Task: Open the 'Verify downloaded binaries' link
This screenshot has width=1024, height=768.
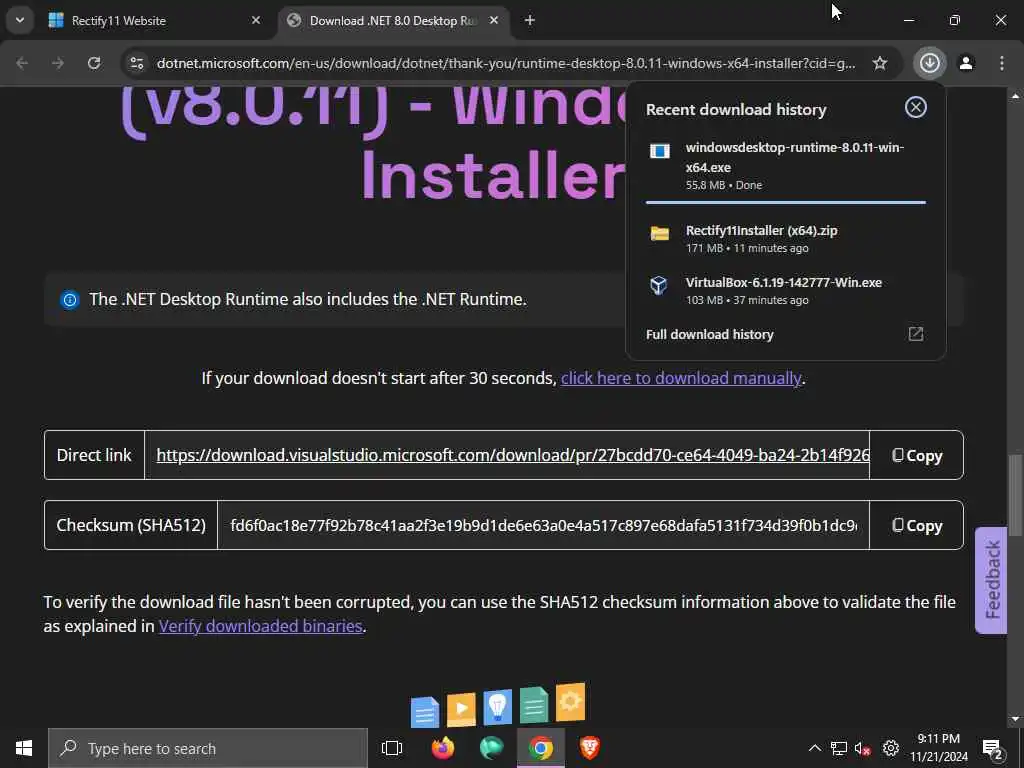Action: (261, 626)
